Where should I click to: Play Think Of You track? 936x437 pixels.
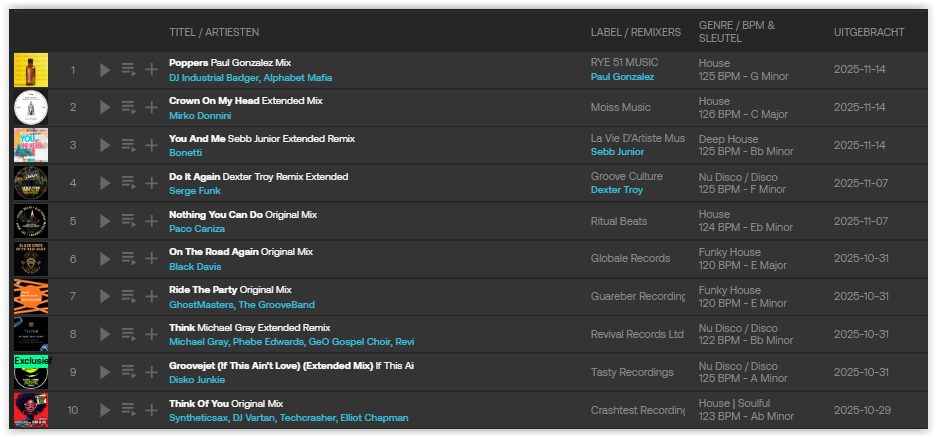[106, 410]
